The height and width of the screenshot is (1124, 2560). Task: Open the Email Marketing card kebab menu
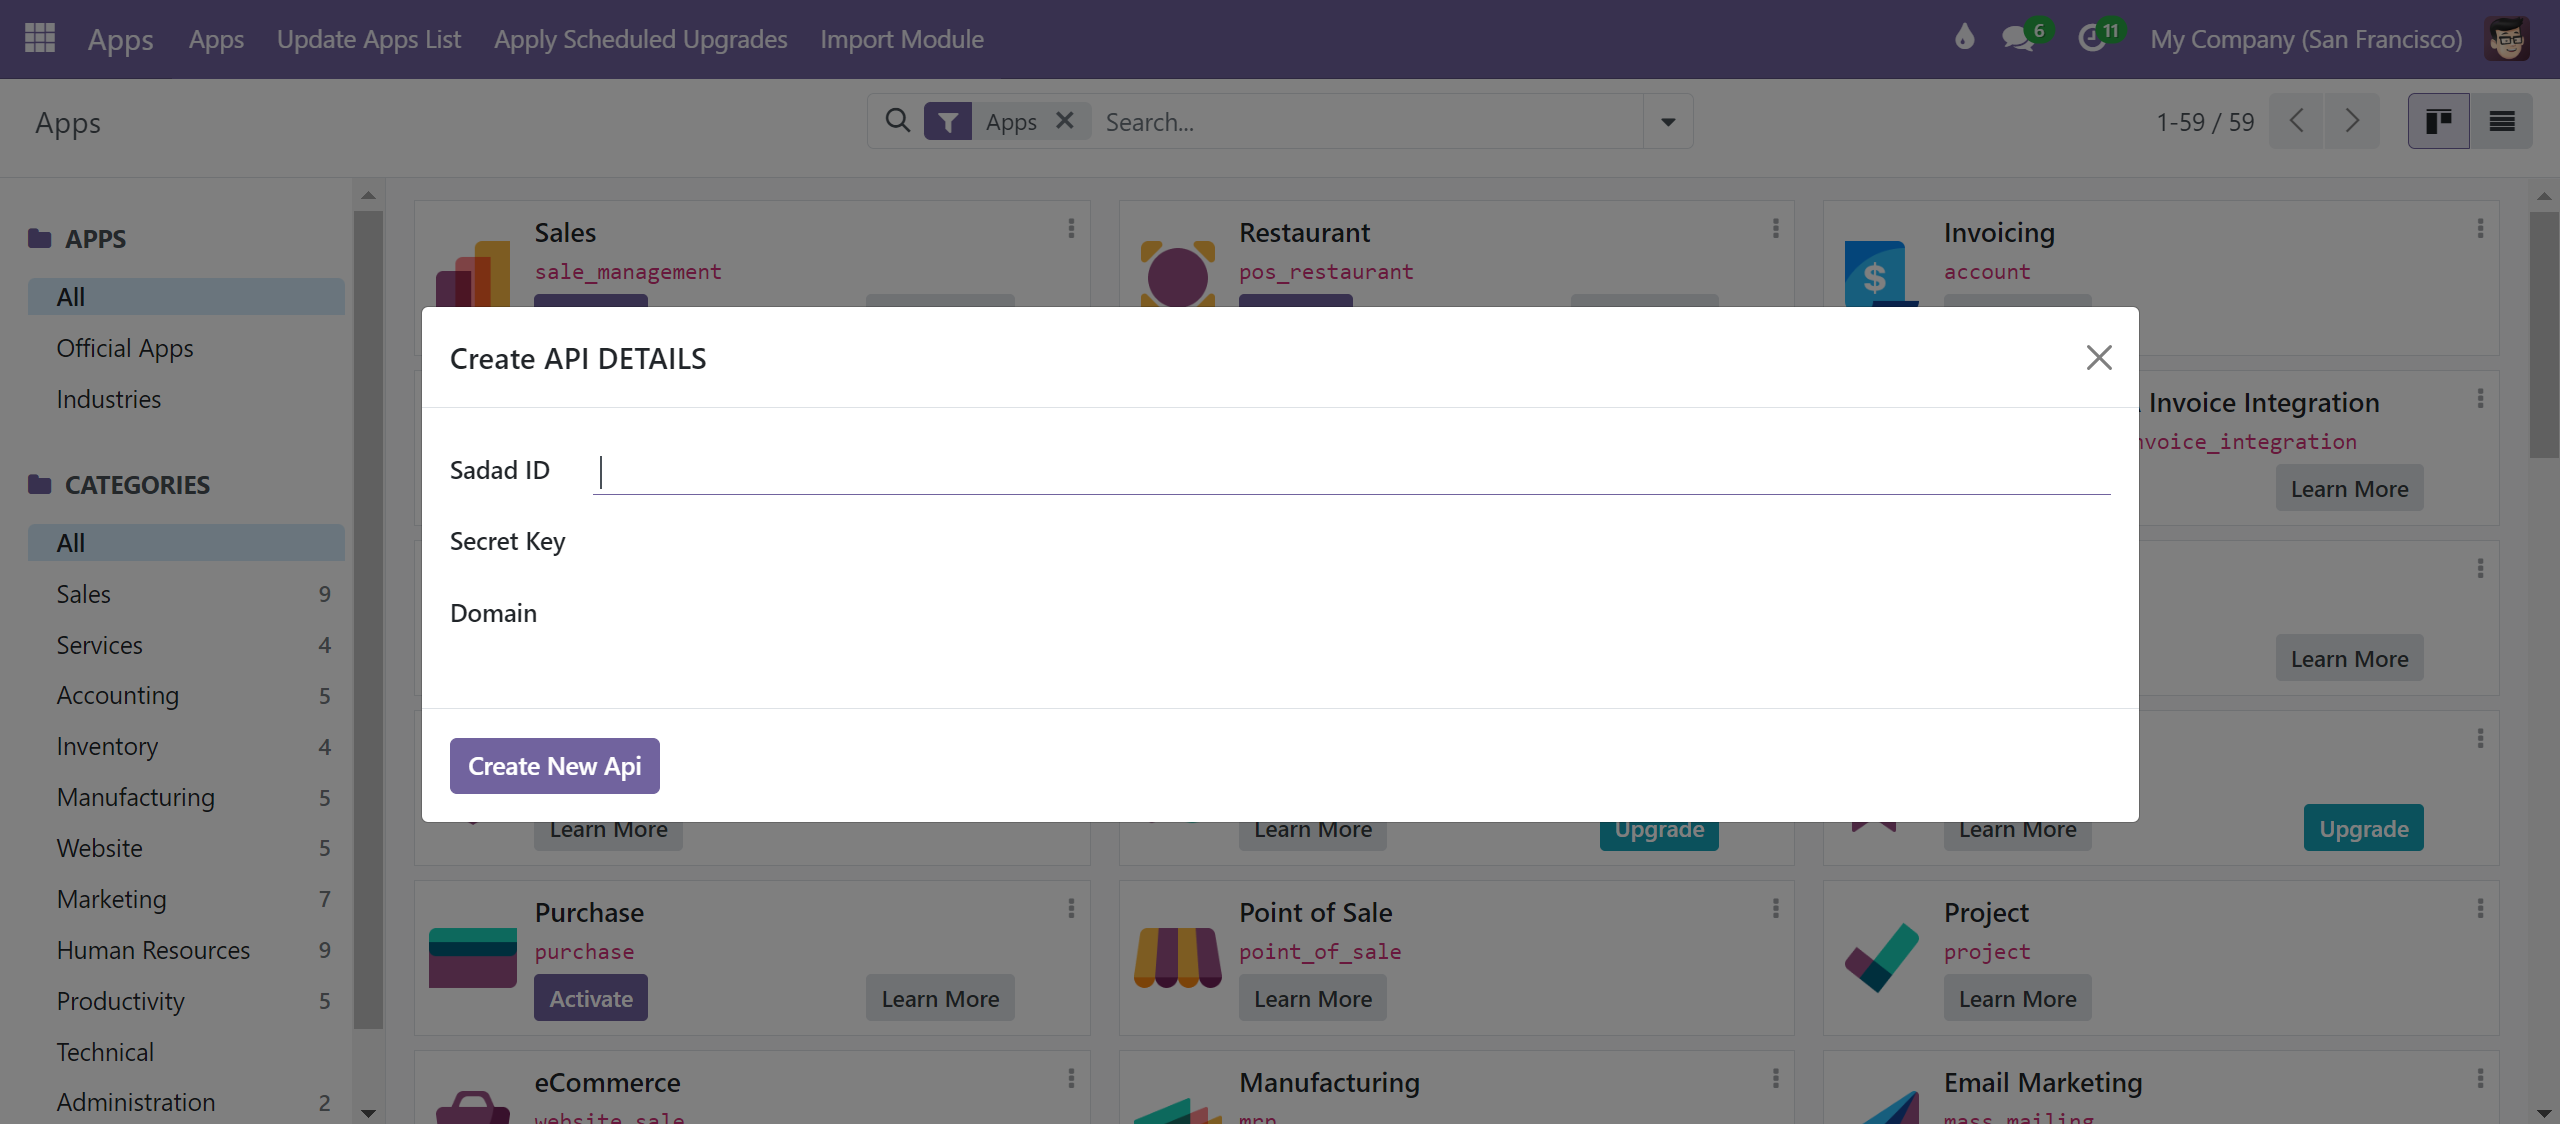[2480, 1078]
